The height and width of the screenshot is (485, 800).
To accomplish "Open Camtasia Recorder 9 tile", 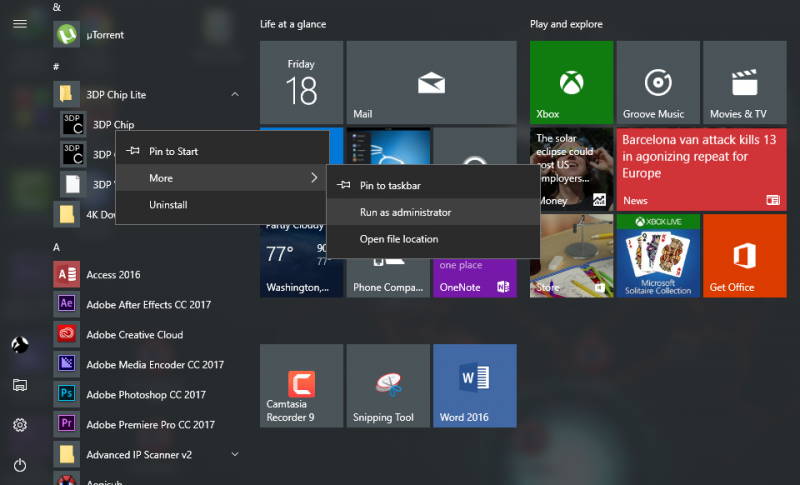I will 301,386.
